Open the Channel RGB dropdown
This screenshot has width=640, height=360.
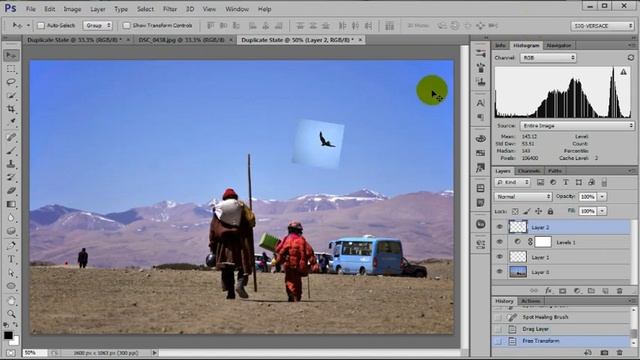coord(548,58)
